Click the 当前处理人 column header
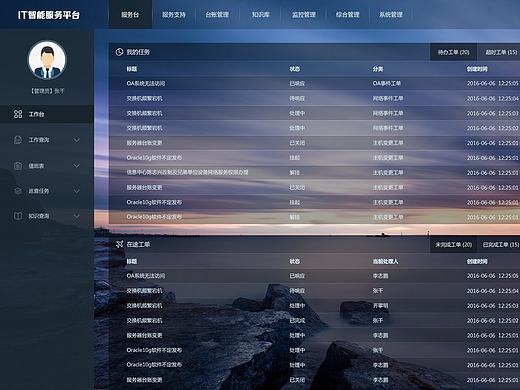The width and height of the screenshot is (520, 390). pyautogui.click(x=385, y=261)
